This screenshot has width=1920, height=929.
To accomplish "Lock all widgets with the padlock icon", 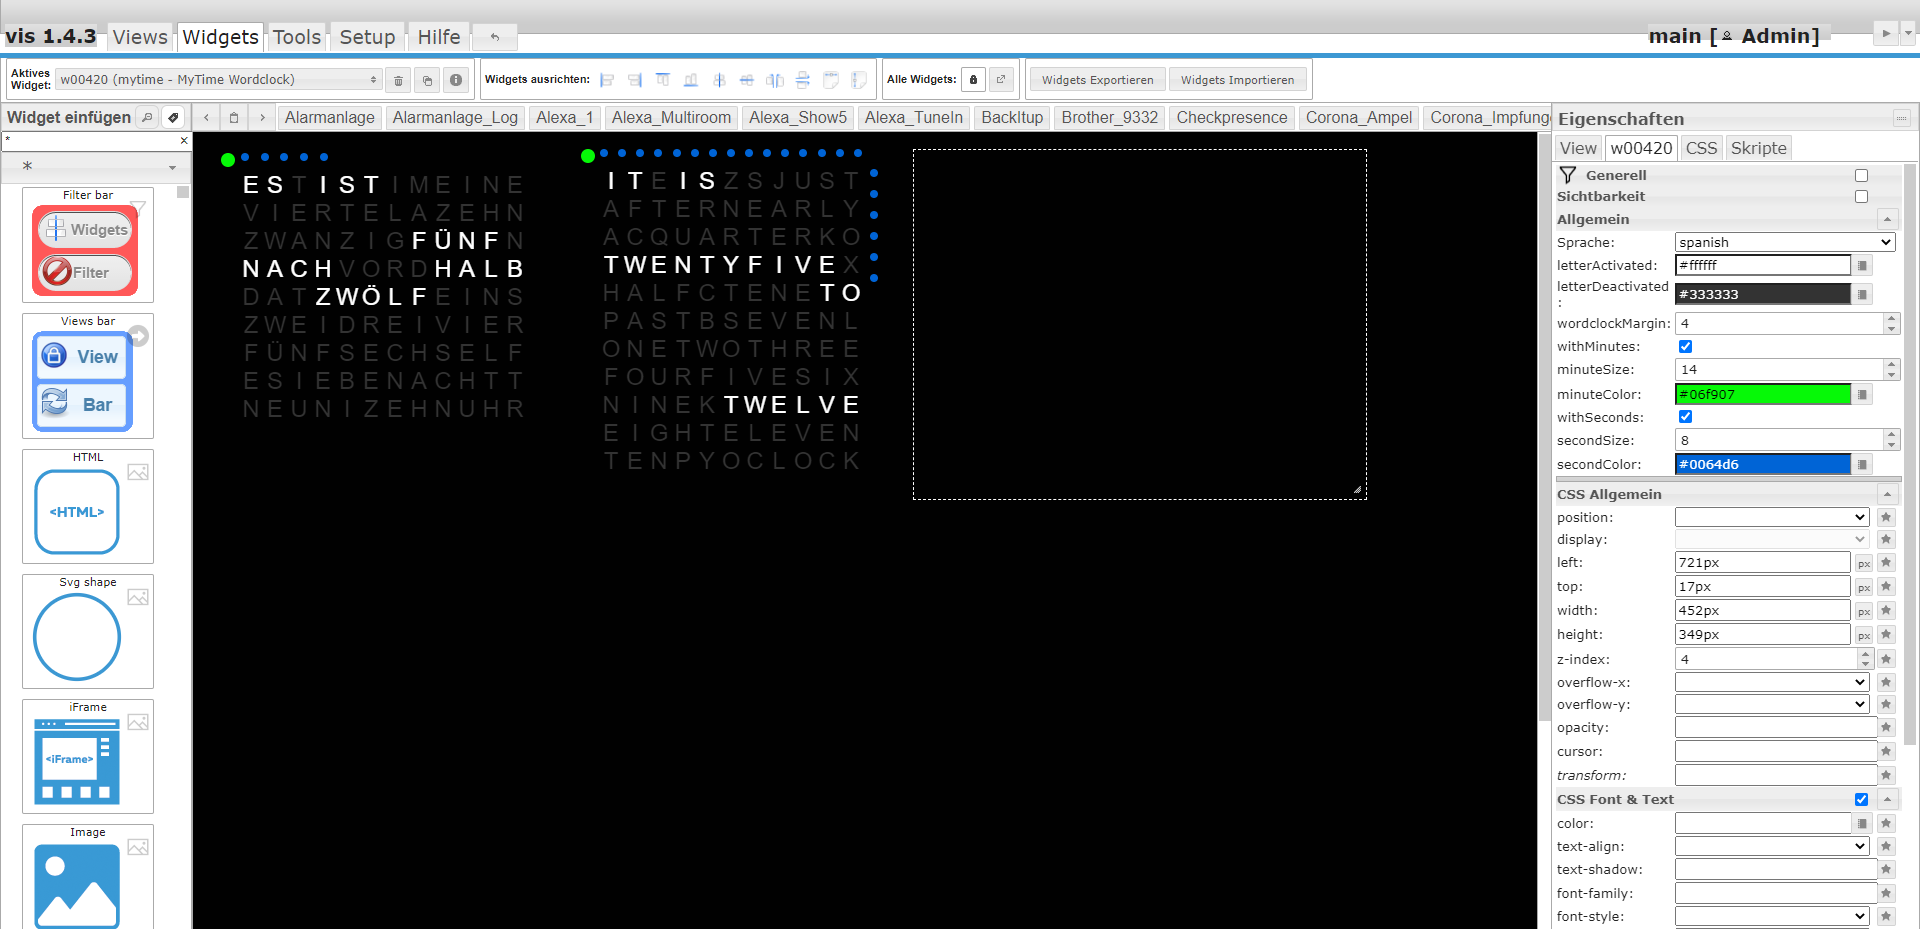I will pyautogui.click(x=973, y=80).
